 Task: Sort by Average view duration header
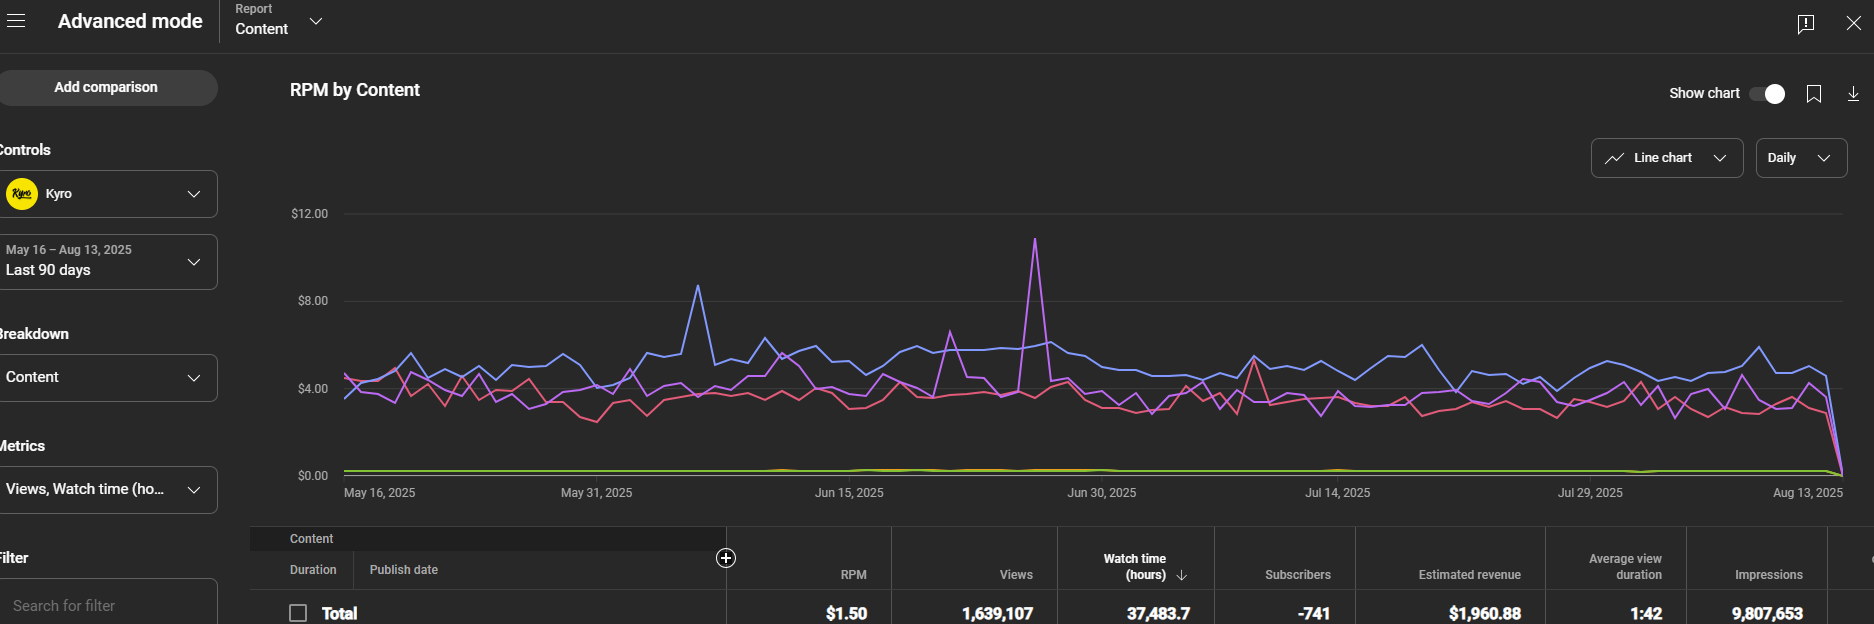(x=1625, y=567)
